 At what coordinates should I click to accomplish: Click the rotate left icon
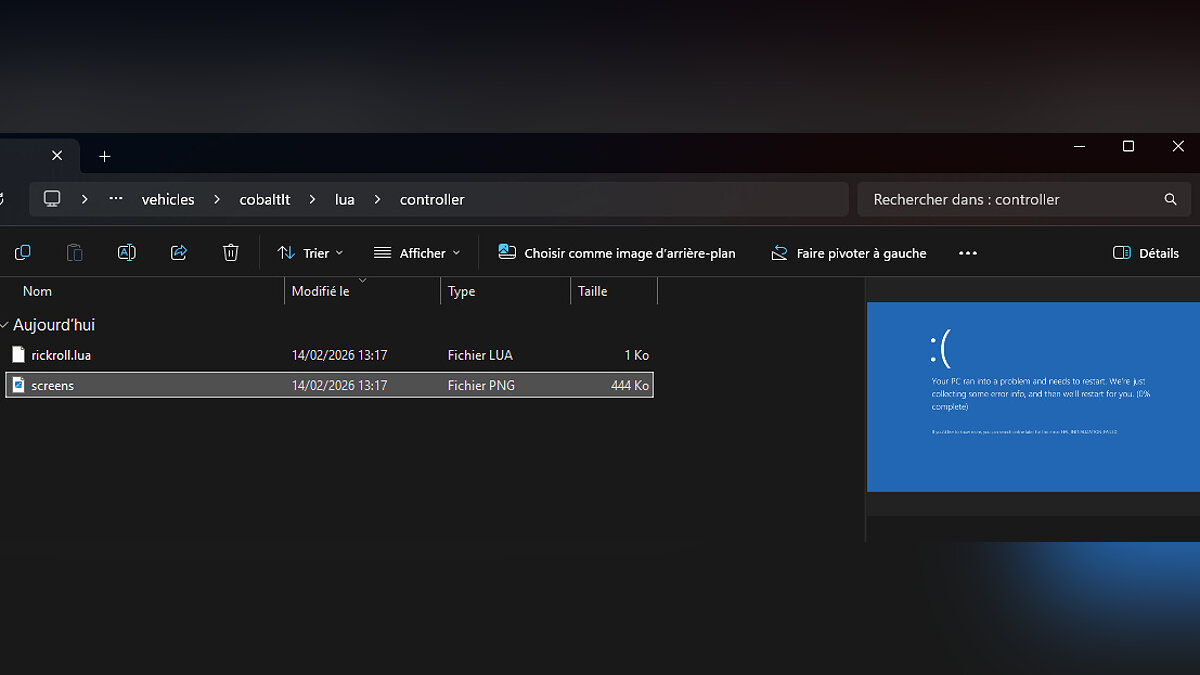click(x=780, y=253)
